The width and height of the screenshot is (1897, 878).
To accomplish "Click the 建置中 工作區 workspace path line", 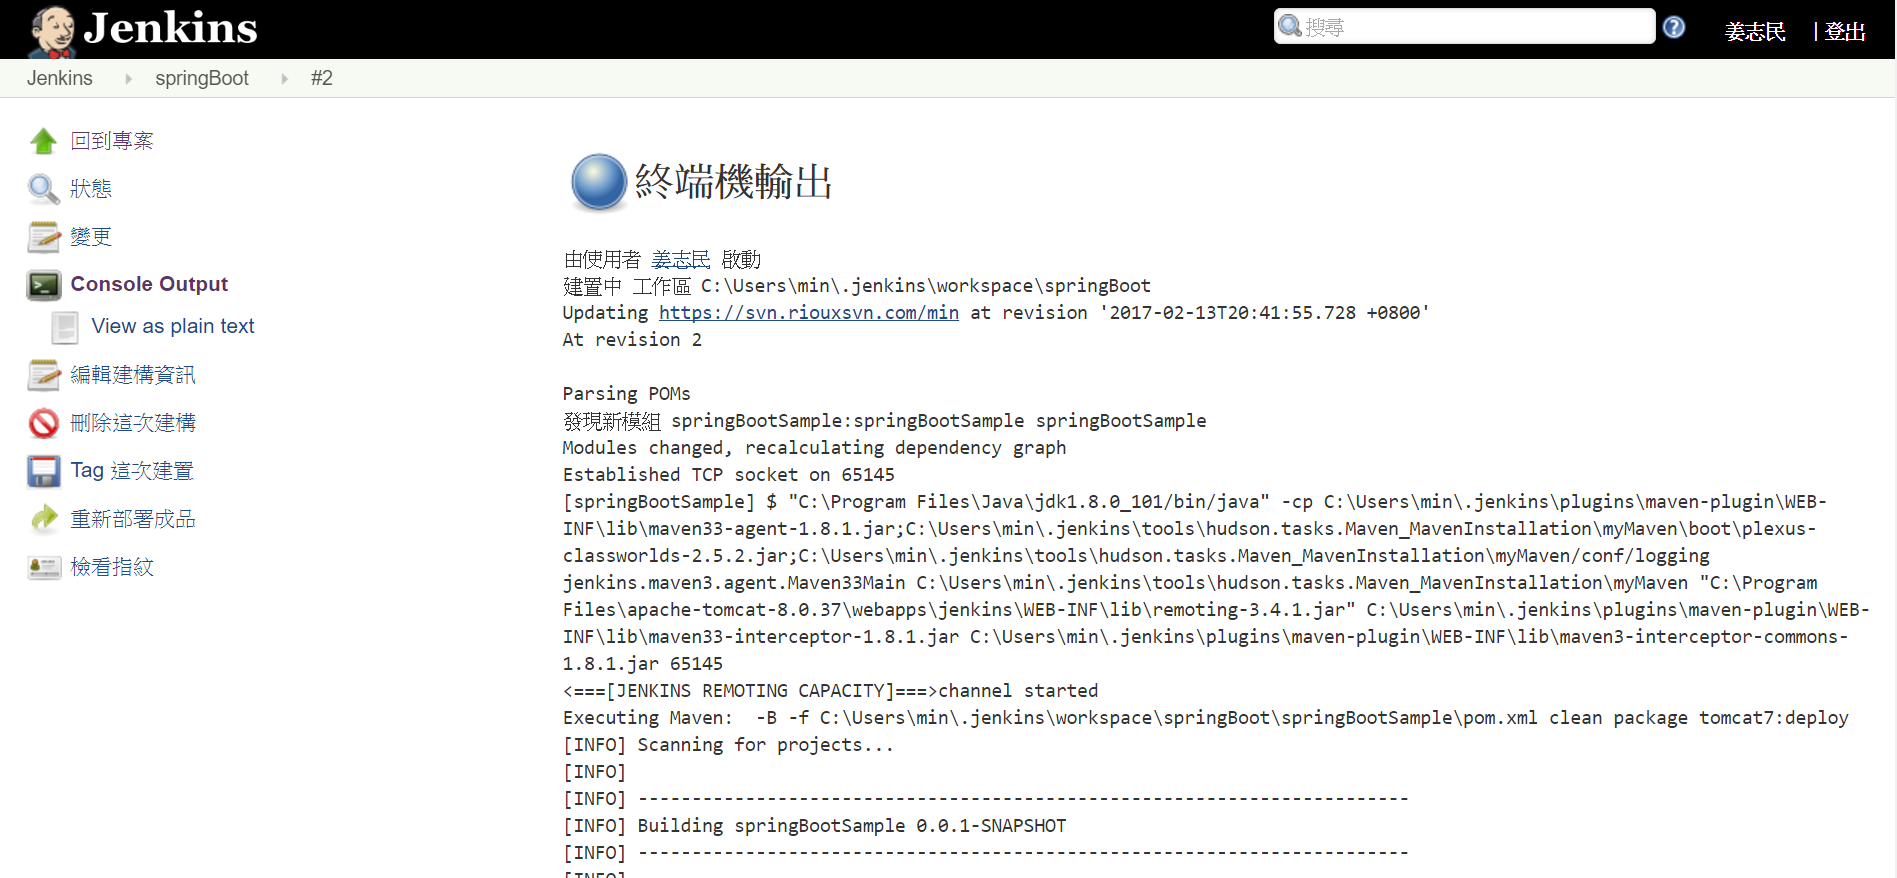I will pyautogui.click(x=857, y=286).
